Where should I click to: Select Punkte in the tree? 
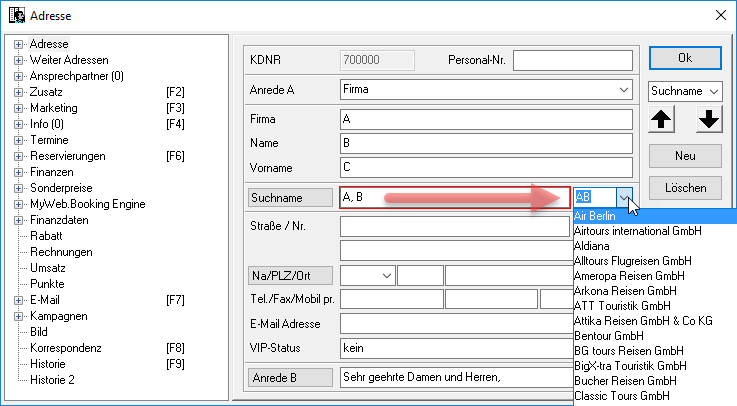tap(47, 284)
